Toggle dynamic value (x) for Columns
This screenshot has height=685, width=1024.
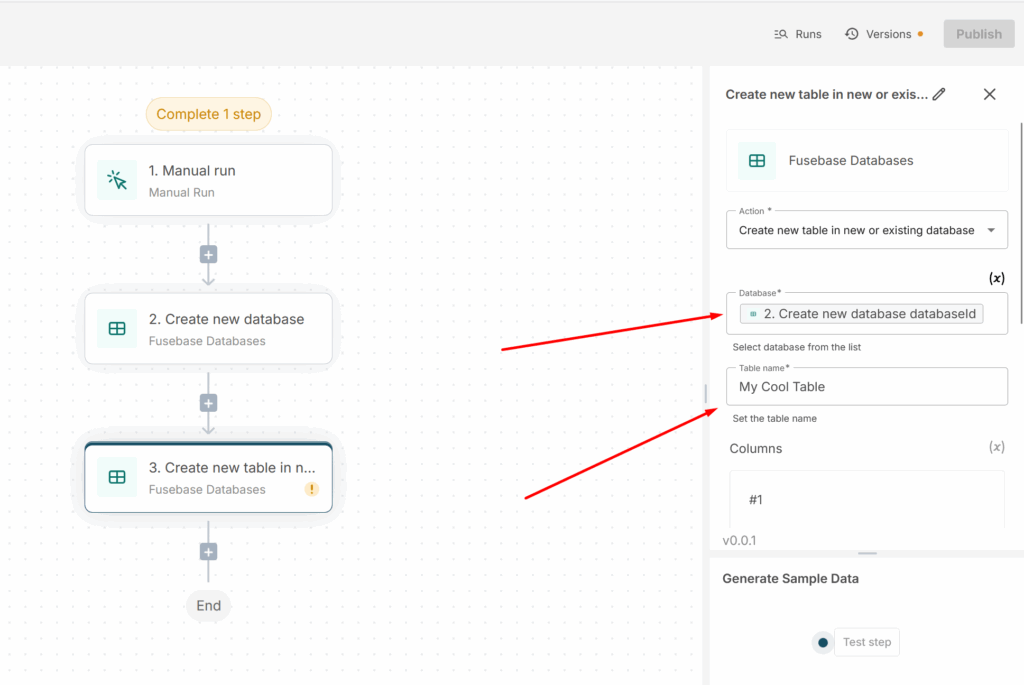coord(996,447)
